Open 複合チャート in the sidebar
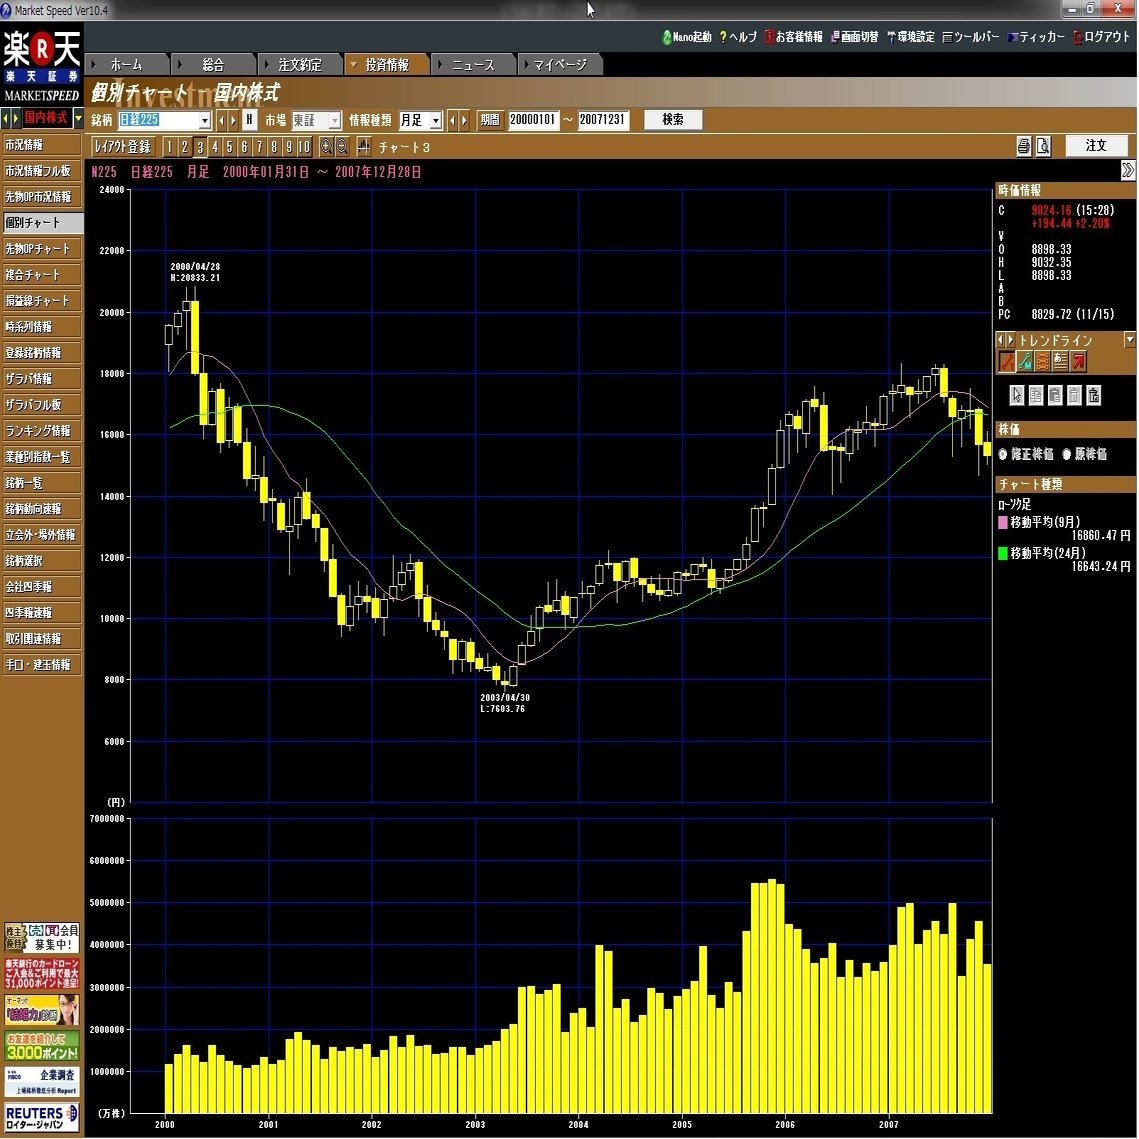 click(x=41, y=275)
